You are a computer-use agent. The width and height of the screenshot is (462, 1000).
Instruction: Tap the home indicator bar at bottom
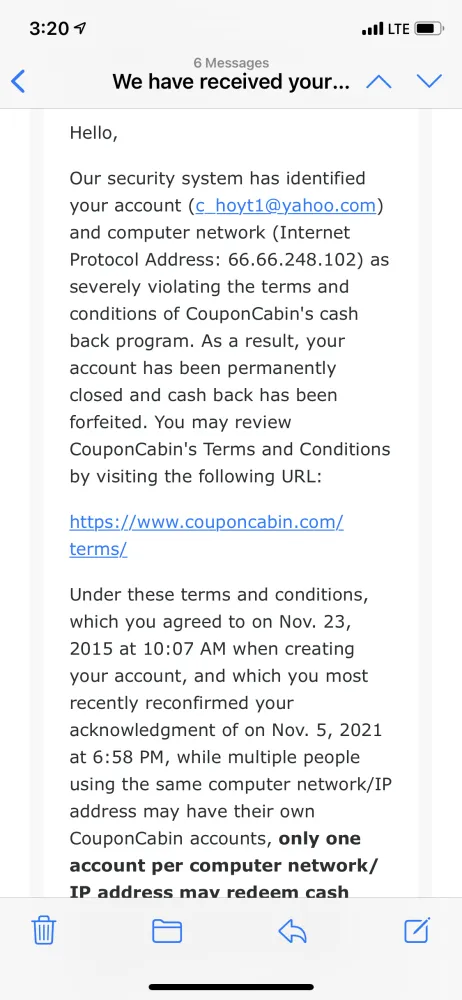[231, 987]
